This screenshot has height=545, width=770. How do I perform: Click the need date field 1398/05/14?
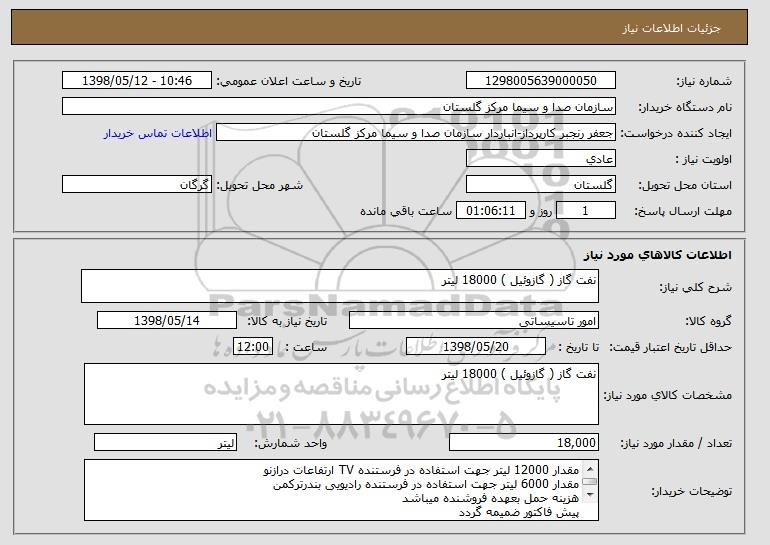pos(167,321)
